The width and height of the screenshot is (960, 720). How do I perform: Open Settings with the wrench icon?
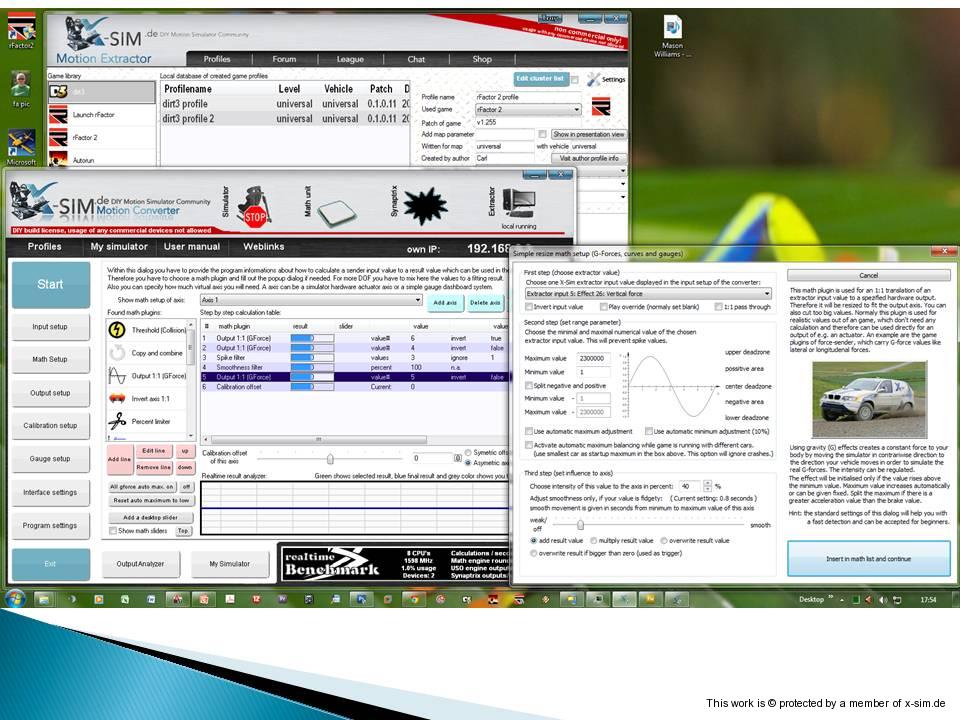tap(593, 78)
